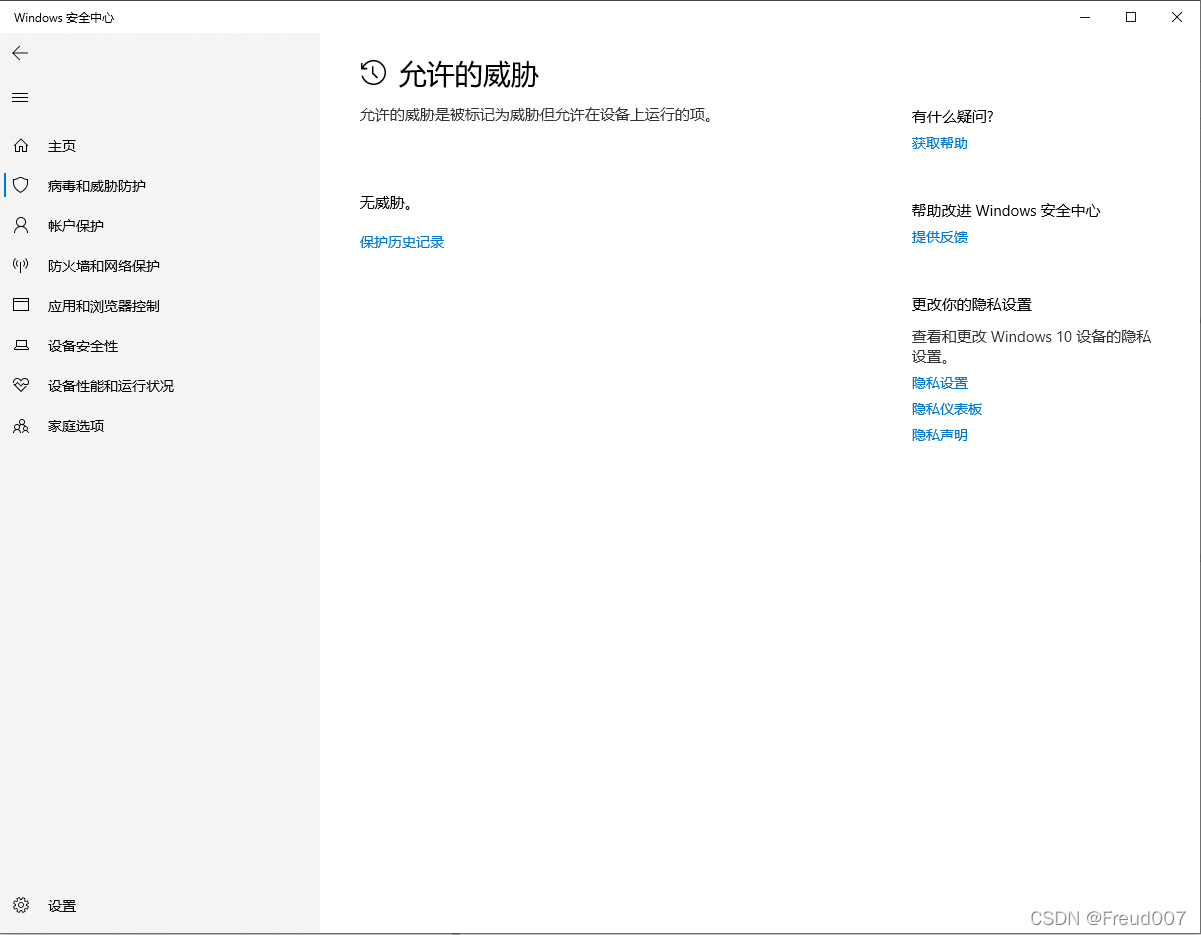Click the 获取帮助 link
This screenshot has width=1201, height=935.
(x=940, y=143)
